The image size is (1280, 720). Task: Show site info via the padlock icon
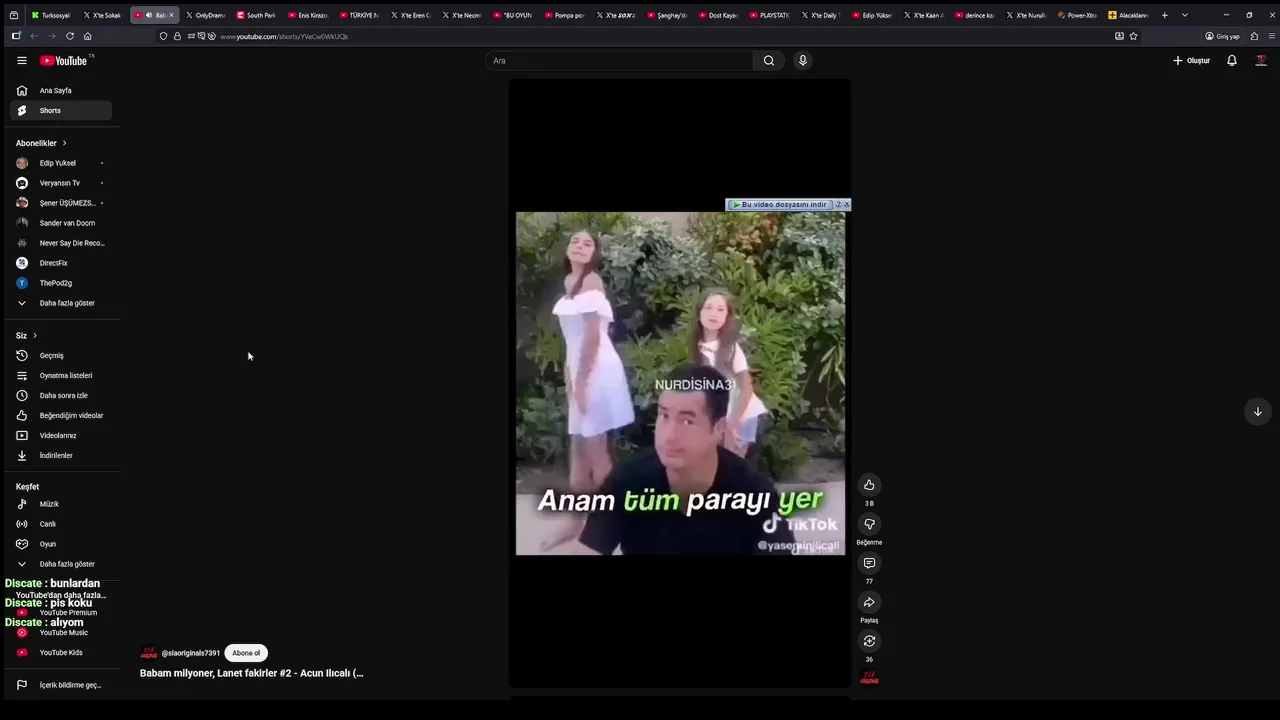177,36
